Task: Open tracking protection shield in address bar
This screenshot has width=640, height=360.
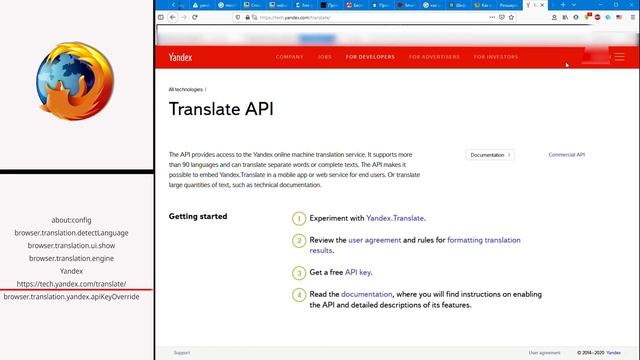Action: (x=238, y=17)
